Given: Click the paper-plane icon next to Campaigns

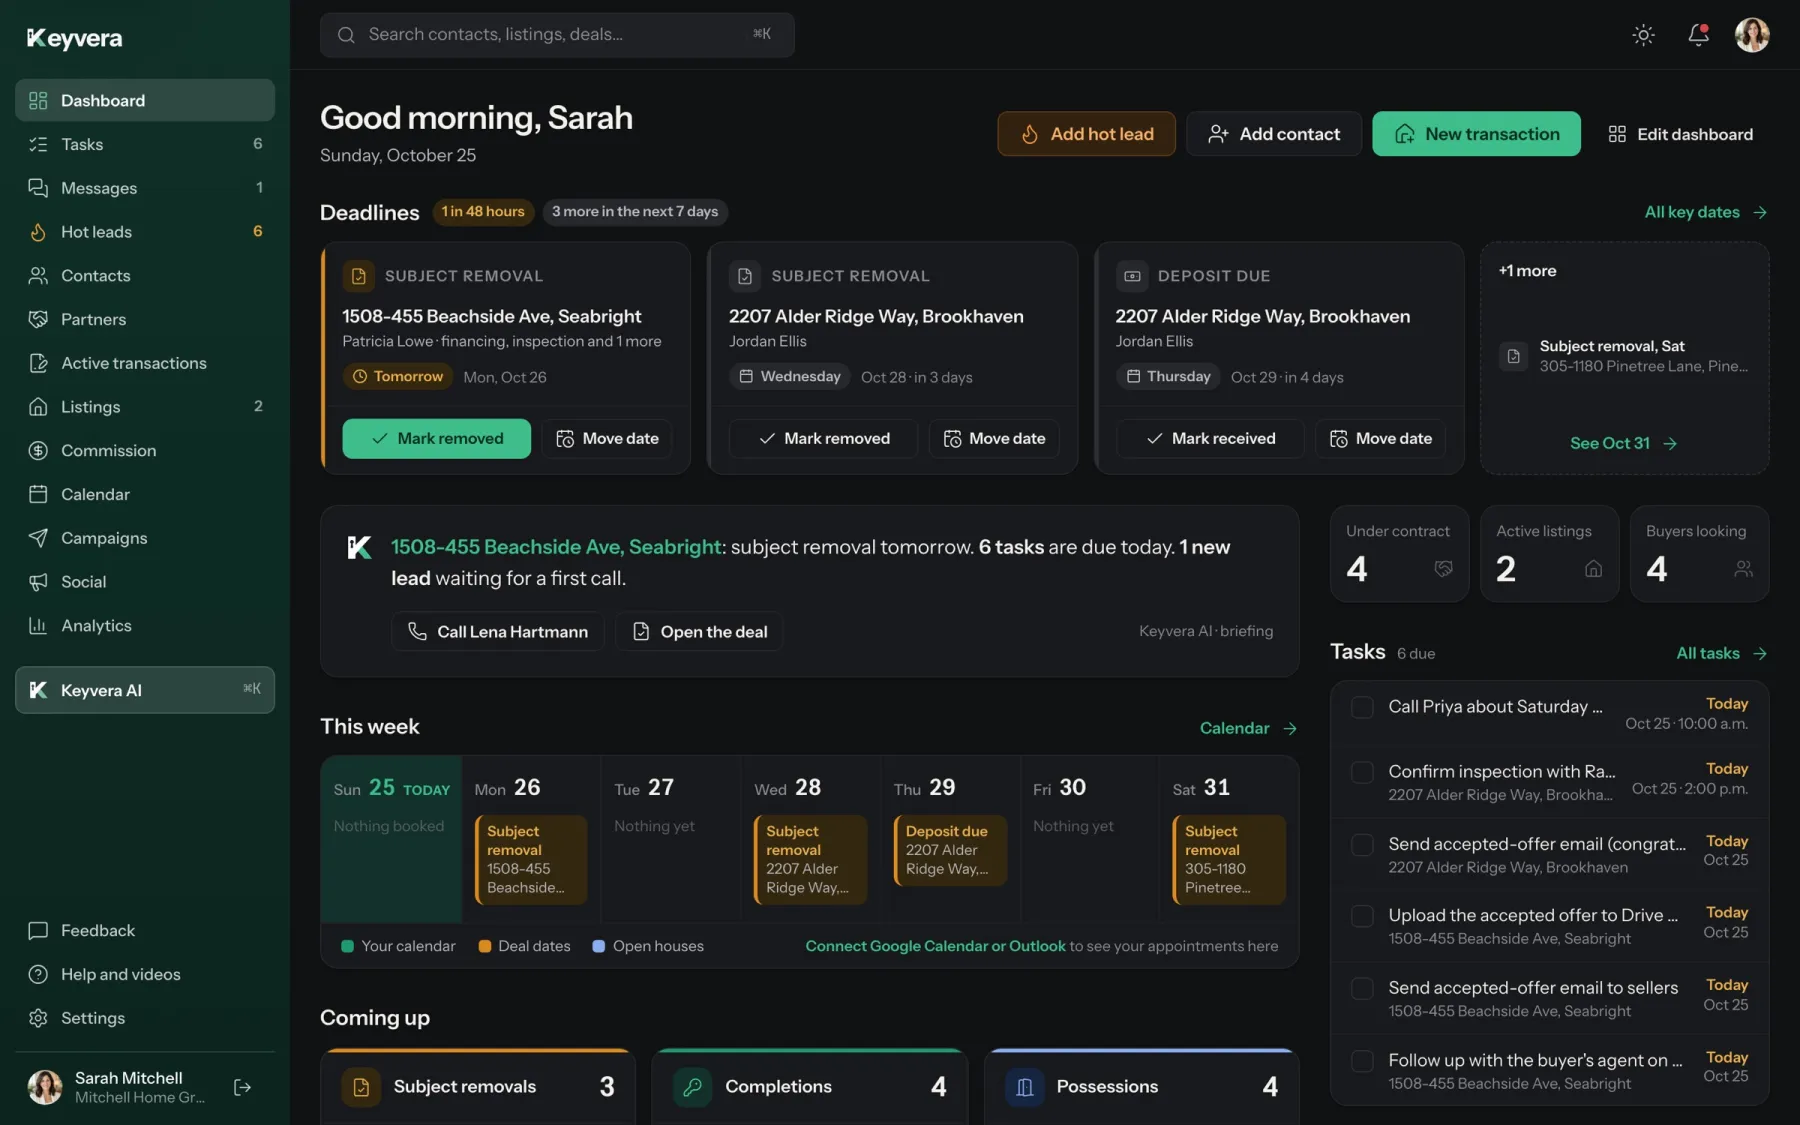Looking at the screenshot, I should [x=38, y=538].
